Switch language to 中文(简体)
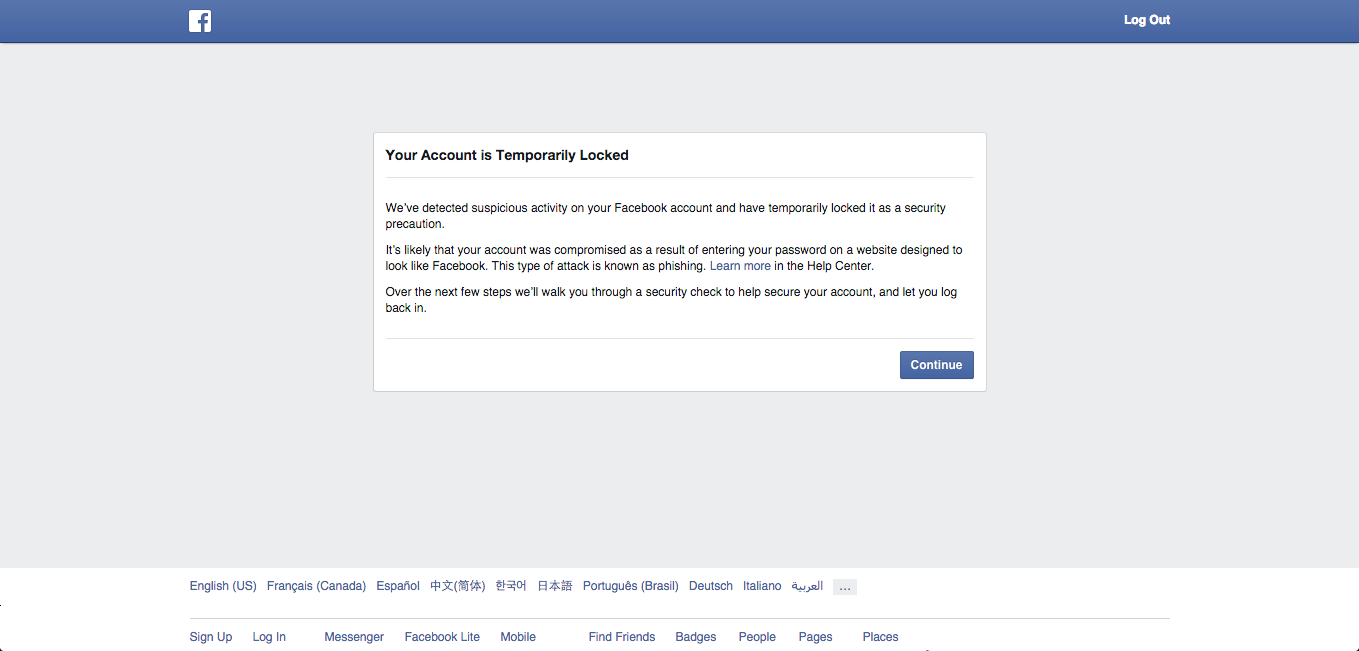The image size is (1359, 651). pos(458,586)
